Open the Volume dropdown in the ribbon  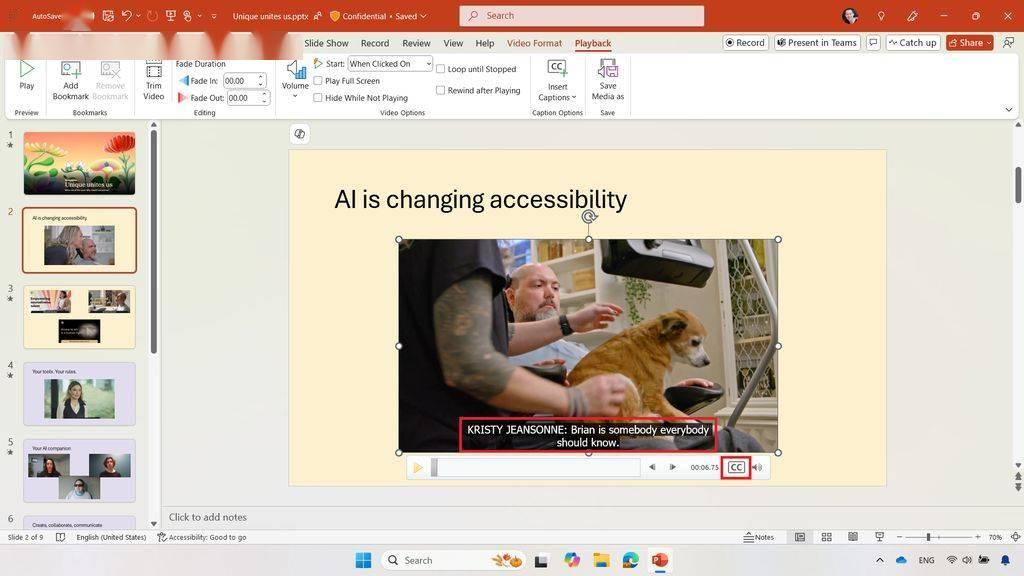click(x=295, y=79)
